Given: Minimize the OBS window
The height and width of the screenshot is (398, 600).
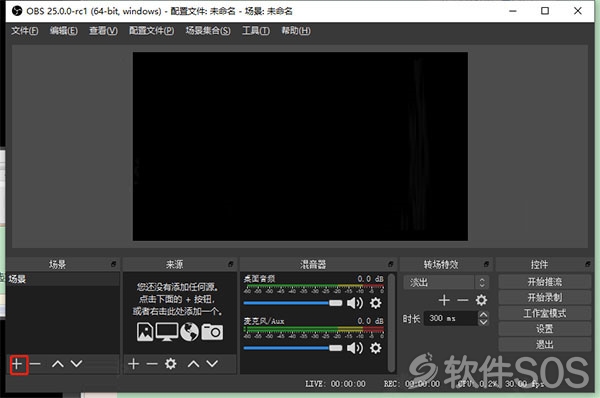Looking at the screenshot, I should point(513,11).
